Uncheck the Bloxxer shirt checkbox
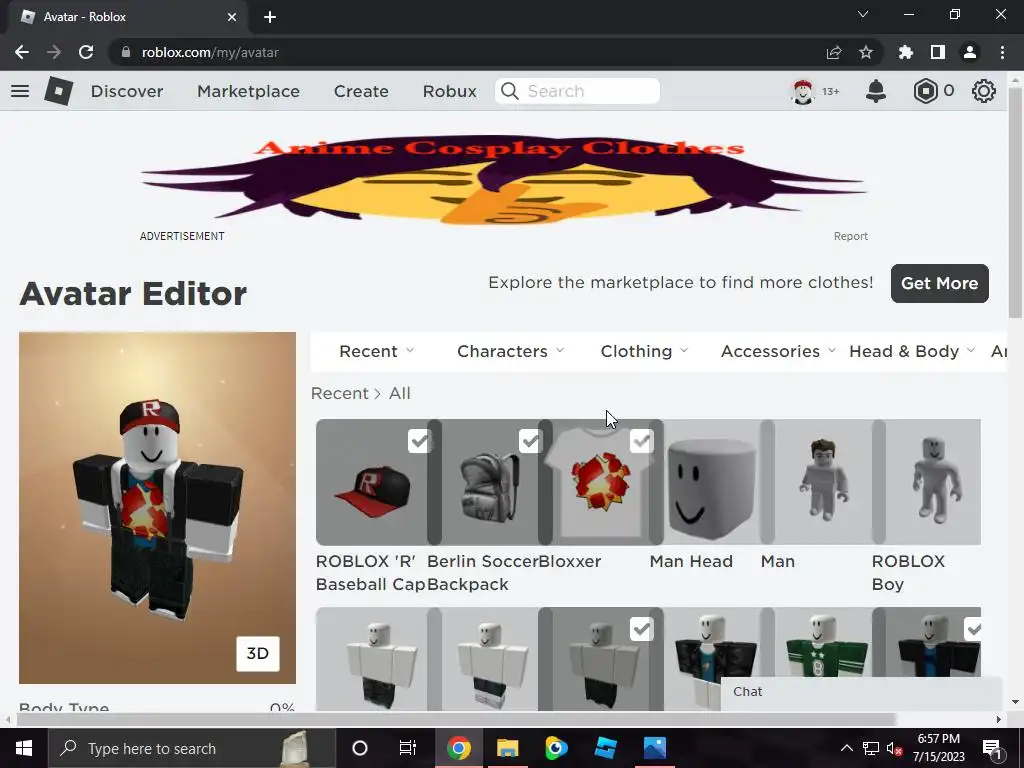This screenshot has width=1024, height=768. pos(641,441)
